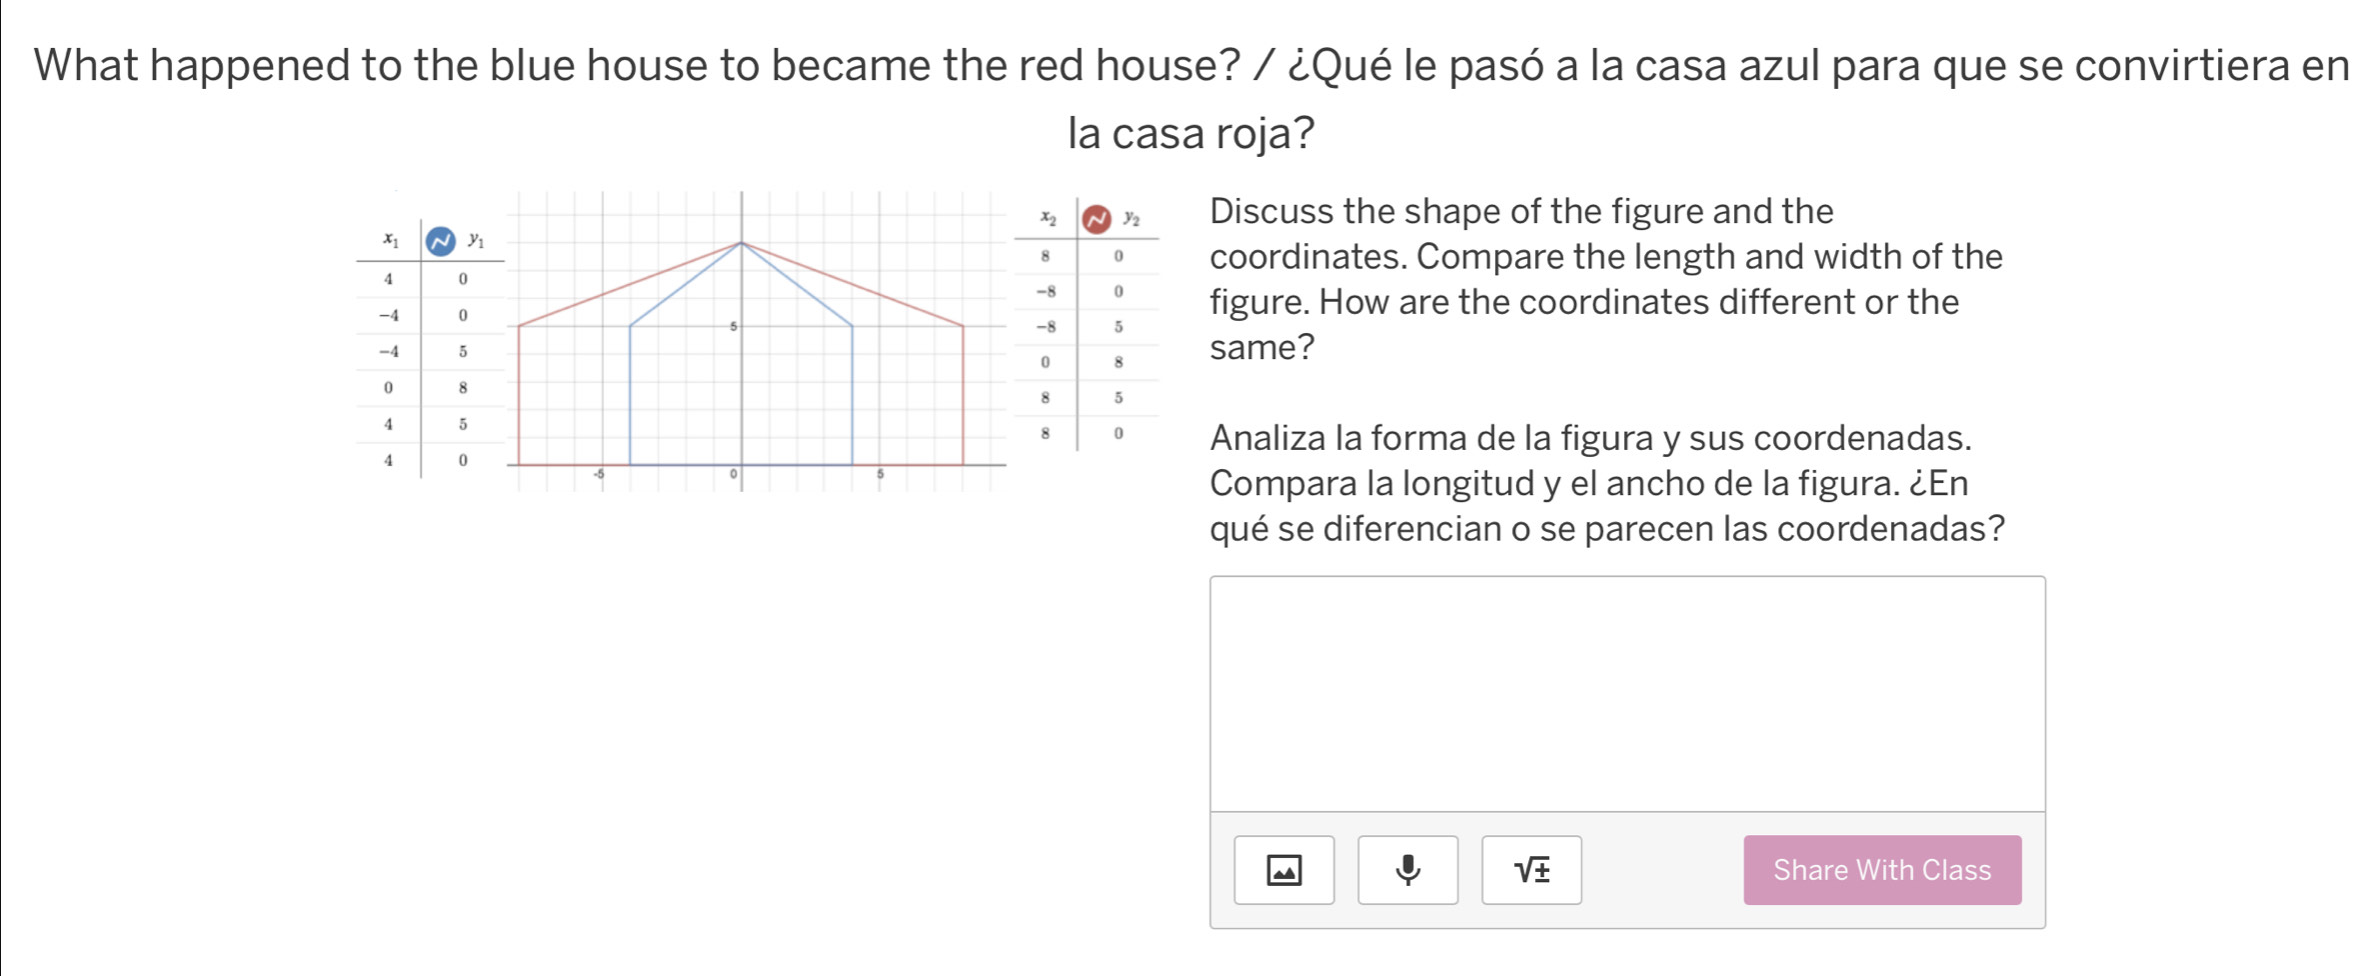The height and width of the screenshot is (976, 2376).
Task: Start an audio response with the microphone icon
Action: coord(1408,870)
